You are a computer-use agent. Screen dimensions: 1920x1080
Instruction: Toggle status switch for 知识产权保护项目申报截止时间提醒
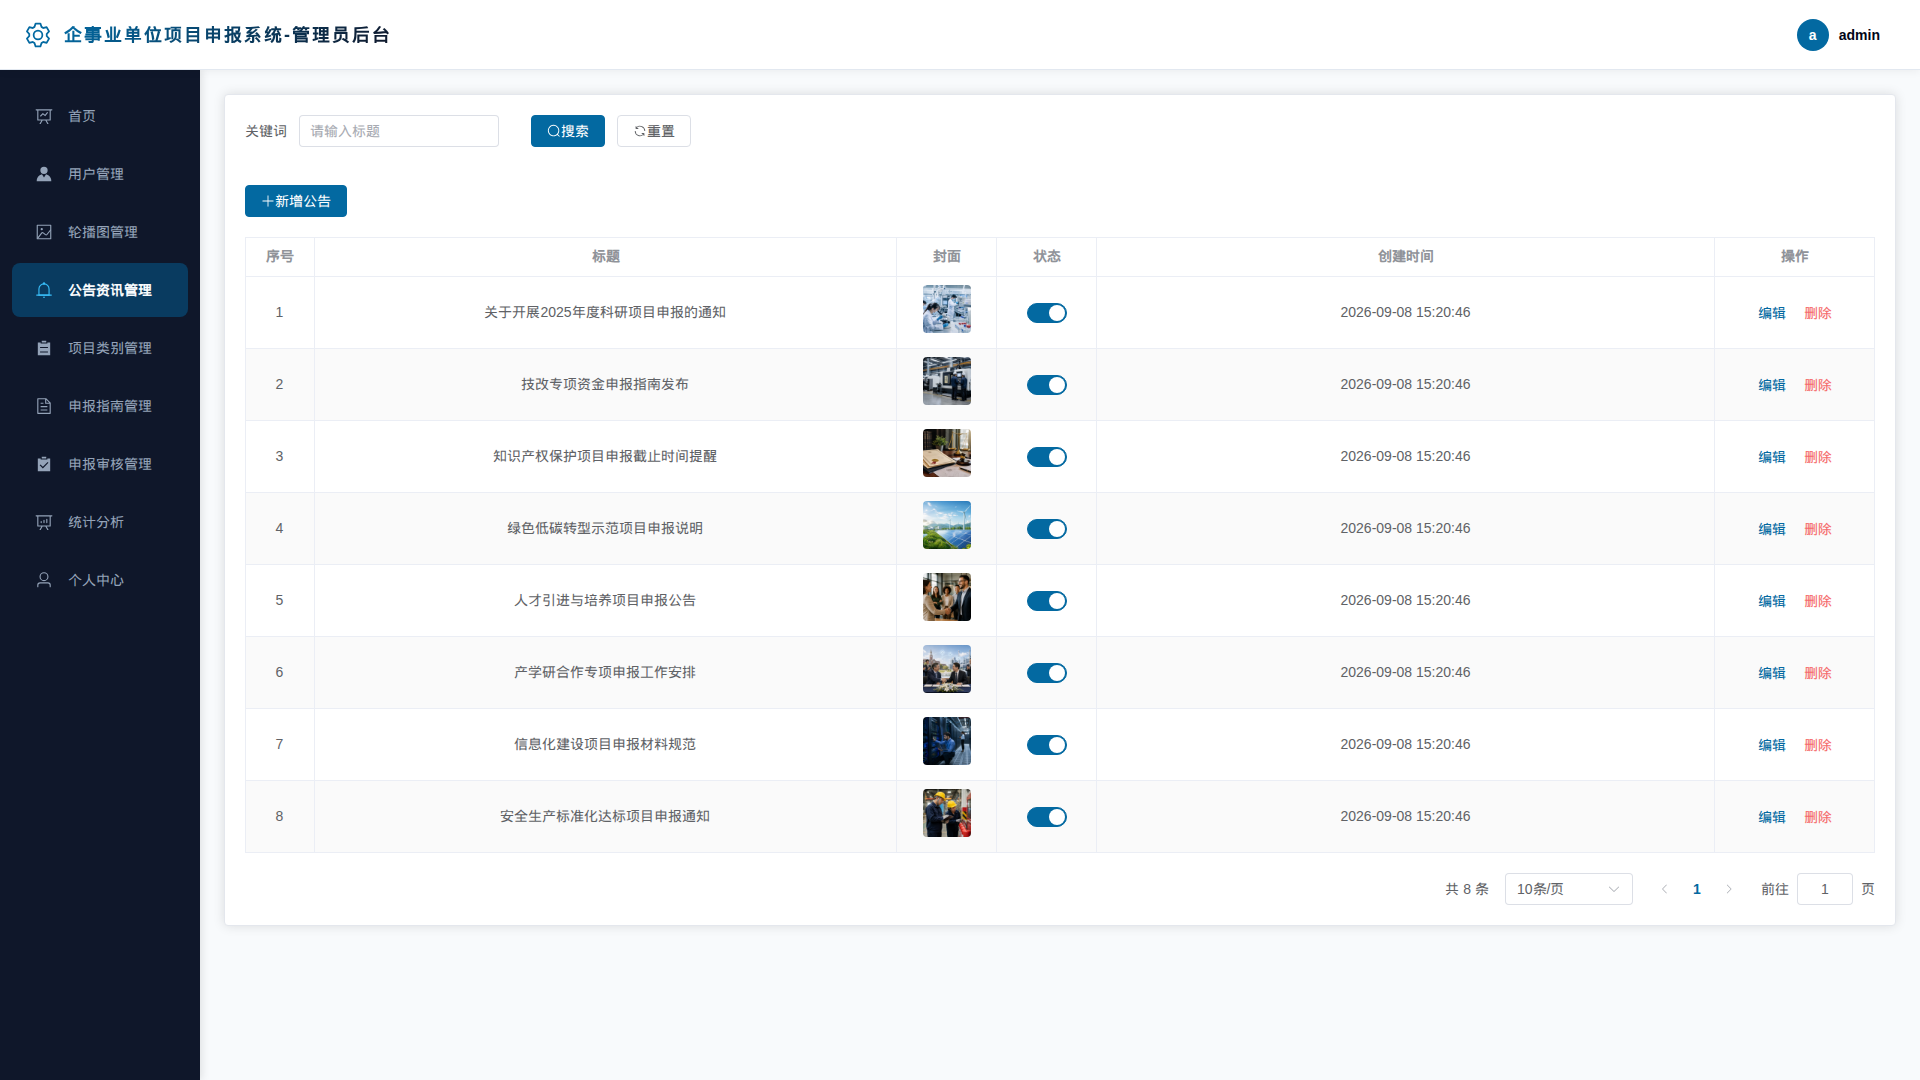(1047, 457)
